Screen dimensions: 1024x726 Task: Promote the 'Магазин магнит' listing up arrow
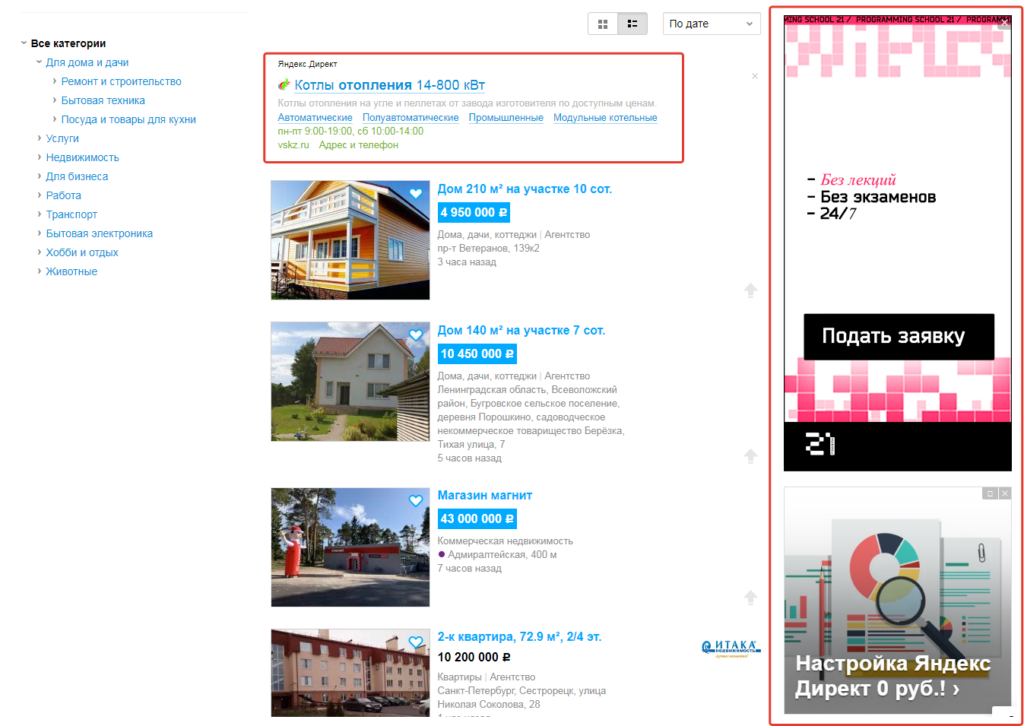(x=751, y=597)
